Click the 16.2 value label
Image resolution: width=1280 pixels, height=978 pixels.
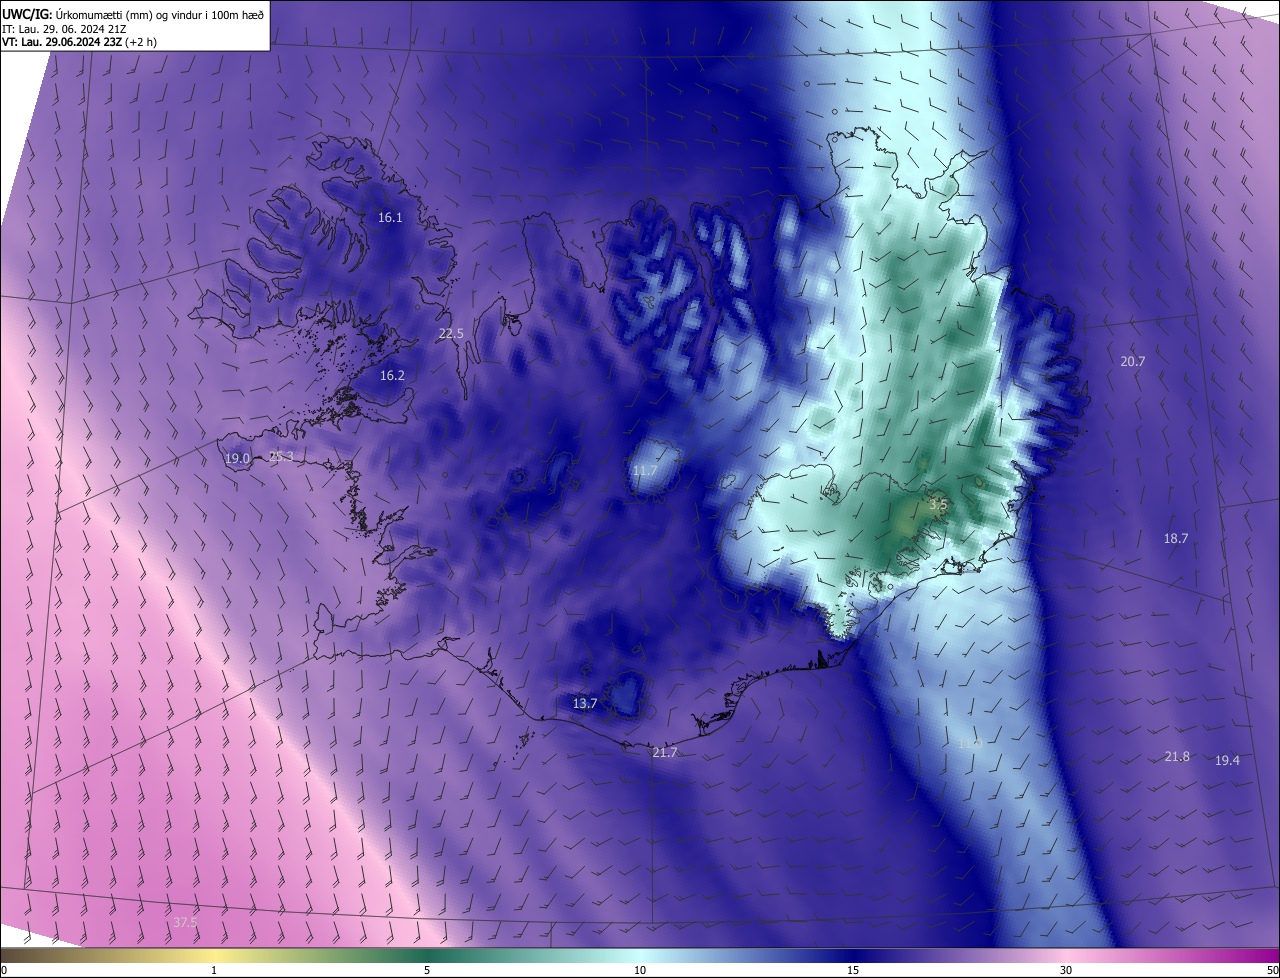[x=392, y=376]
